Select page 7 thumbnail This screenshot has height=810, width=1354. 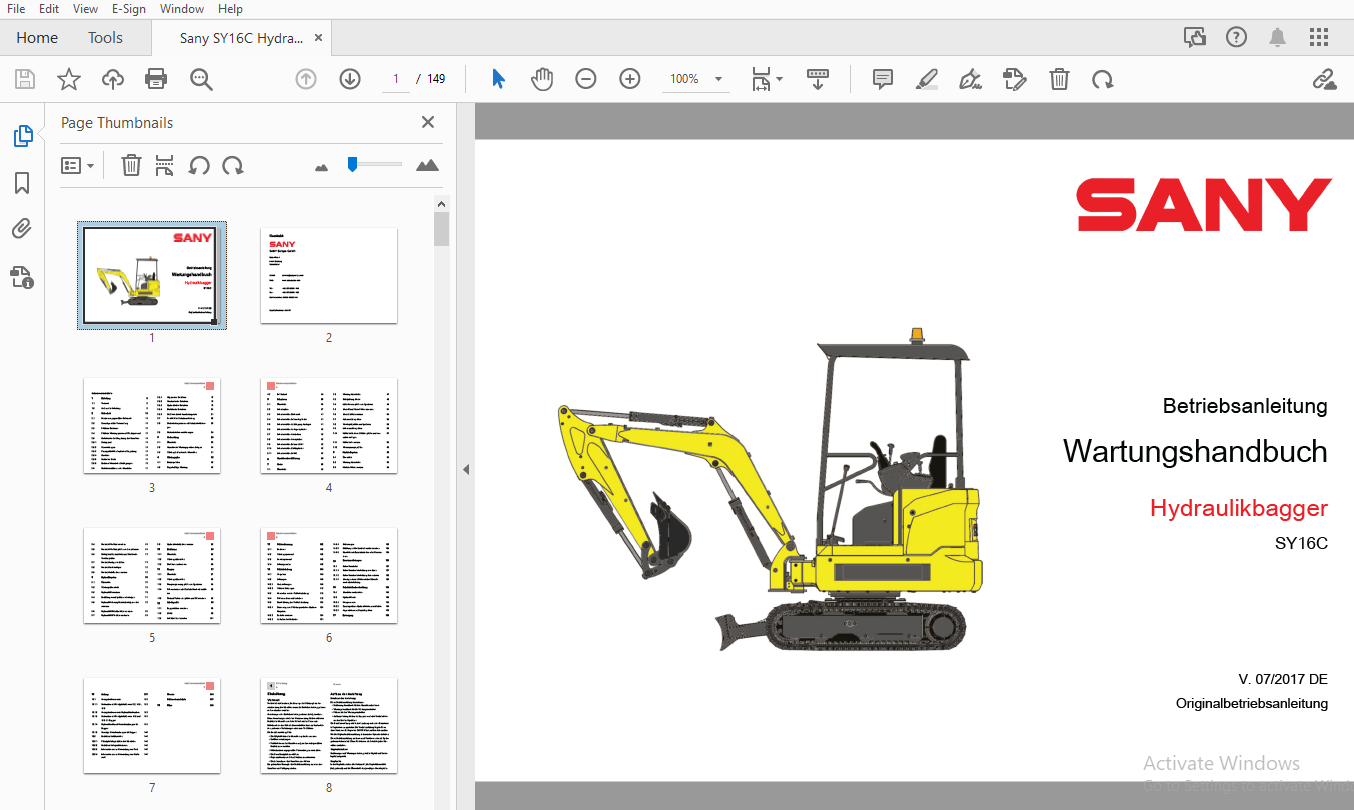click(x=152, y=726)
